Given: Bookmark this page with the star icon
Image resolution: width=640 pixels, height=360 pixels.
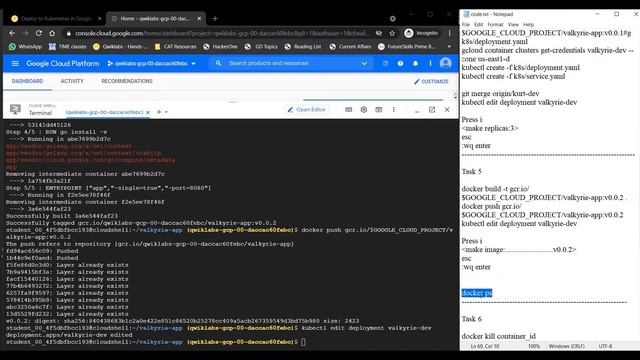Looking at the screenshot, I should tap(392, 33).
